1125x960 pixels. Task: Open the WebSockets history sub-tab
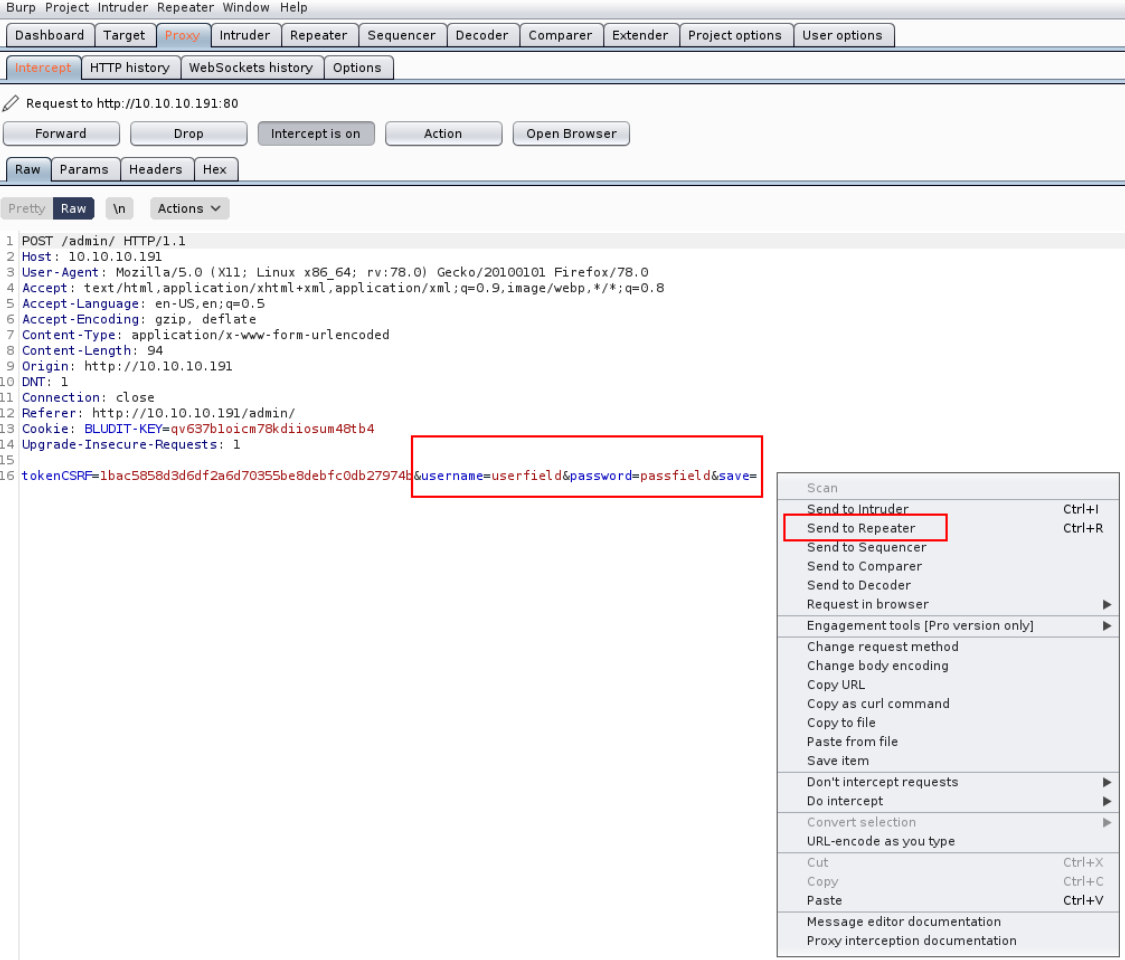[x=251, y=67]
